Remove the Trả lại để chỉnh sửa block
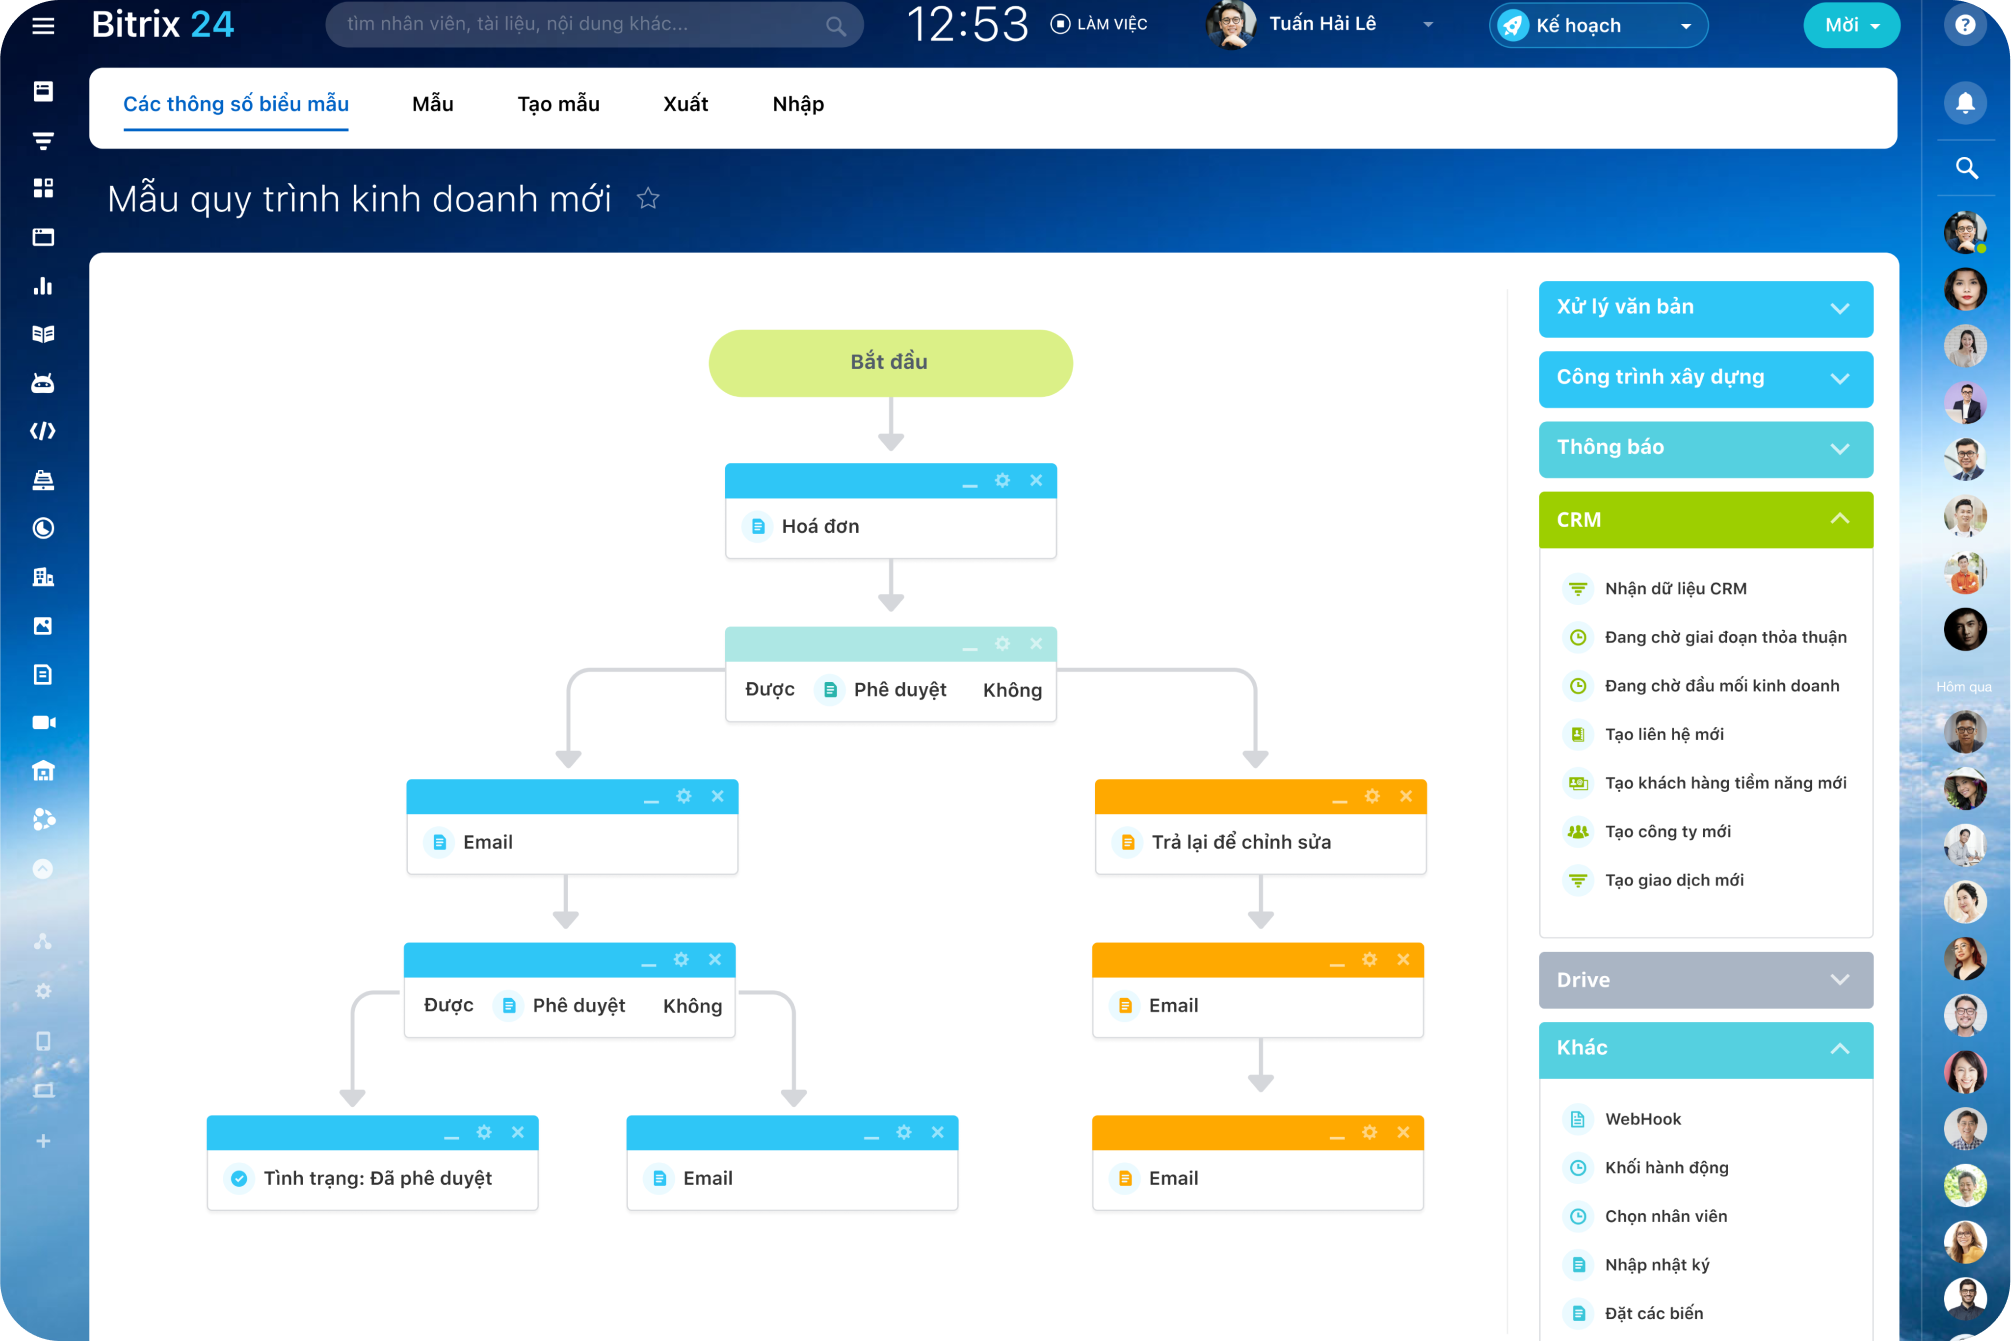The height and width of the screenshot is (1341, 2011). [1405, 796]
